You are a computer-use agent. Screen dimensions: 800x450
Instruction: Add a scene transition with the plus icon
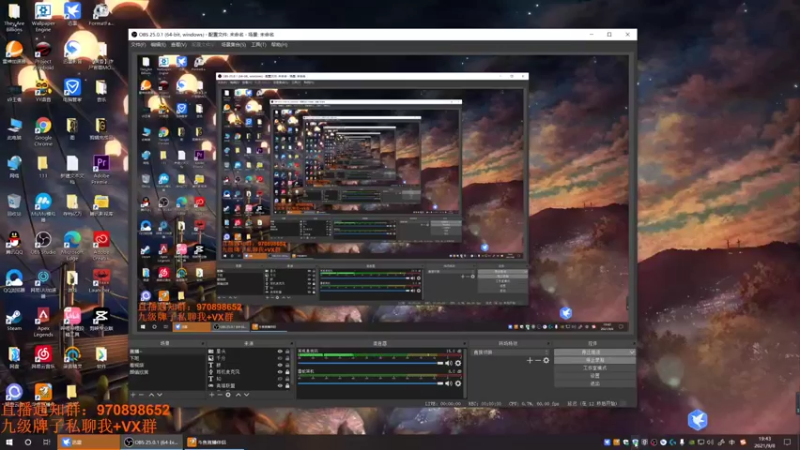pyautogui.click(x=530, y=361)
